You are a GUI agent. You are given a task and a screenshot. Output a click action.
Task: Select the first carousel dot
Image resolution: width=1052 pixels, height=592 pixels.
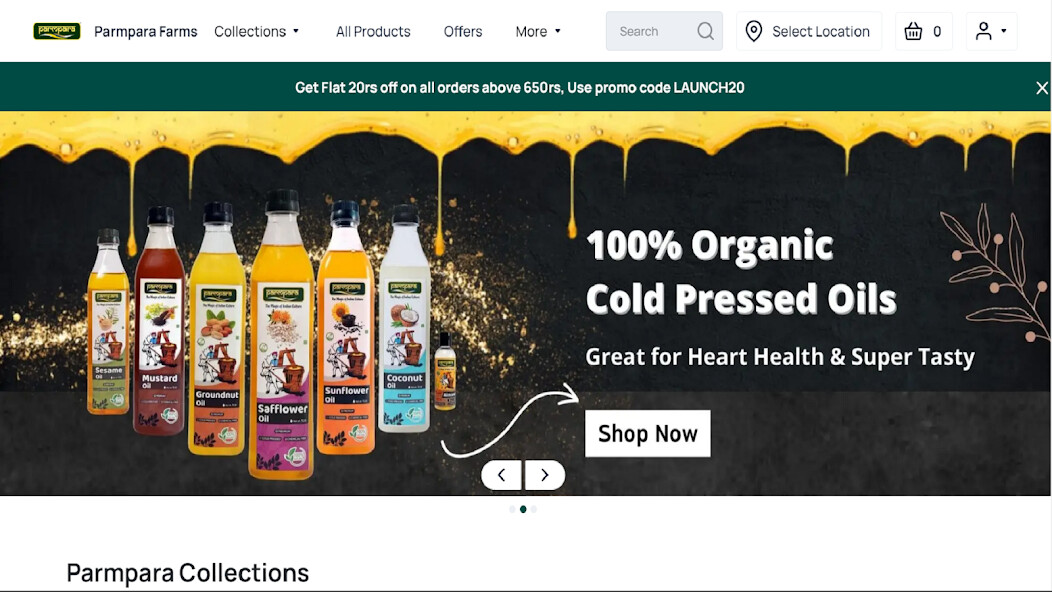point(513,509)
